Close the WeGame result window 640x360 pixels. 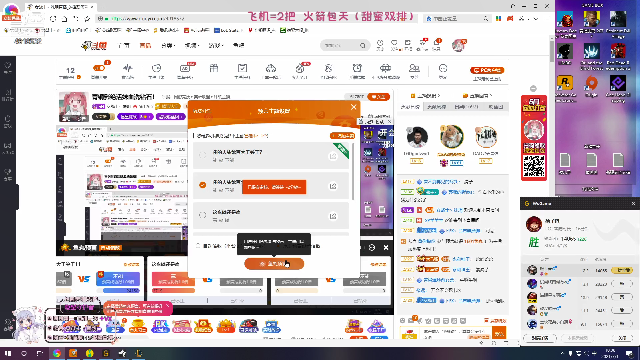[x=633, y=203]
